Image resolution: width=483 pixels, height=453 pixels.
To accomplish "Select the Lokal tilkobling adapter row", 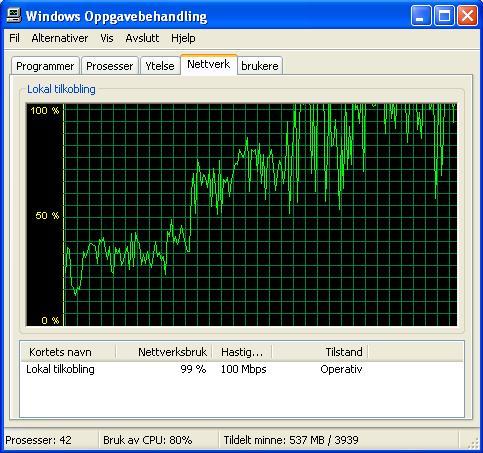I will coord(242,369).
